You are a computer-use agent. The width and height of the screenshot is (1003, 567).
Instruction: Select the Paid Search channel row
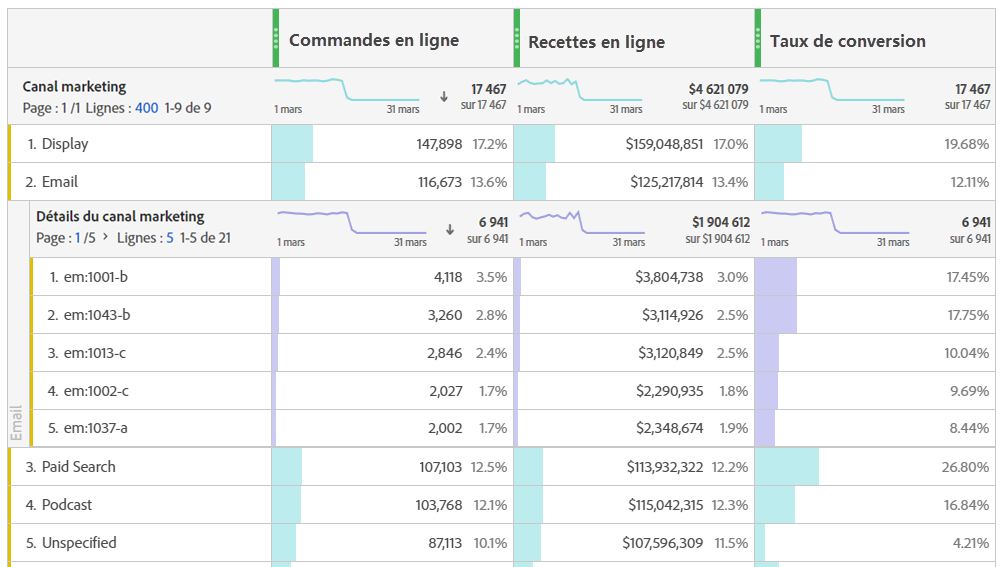coord(502,467)
